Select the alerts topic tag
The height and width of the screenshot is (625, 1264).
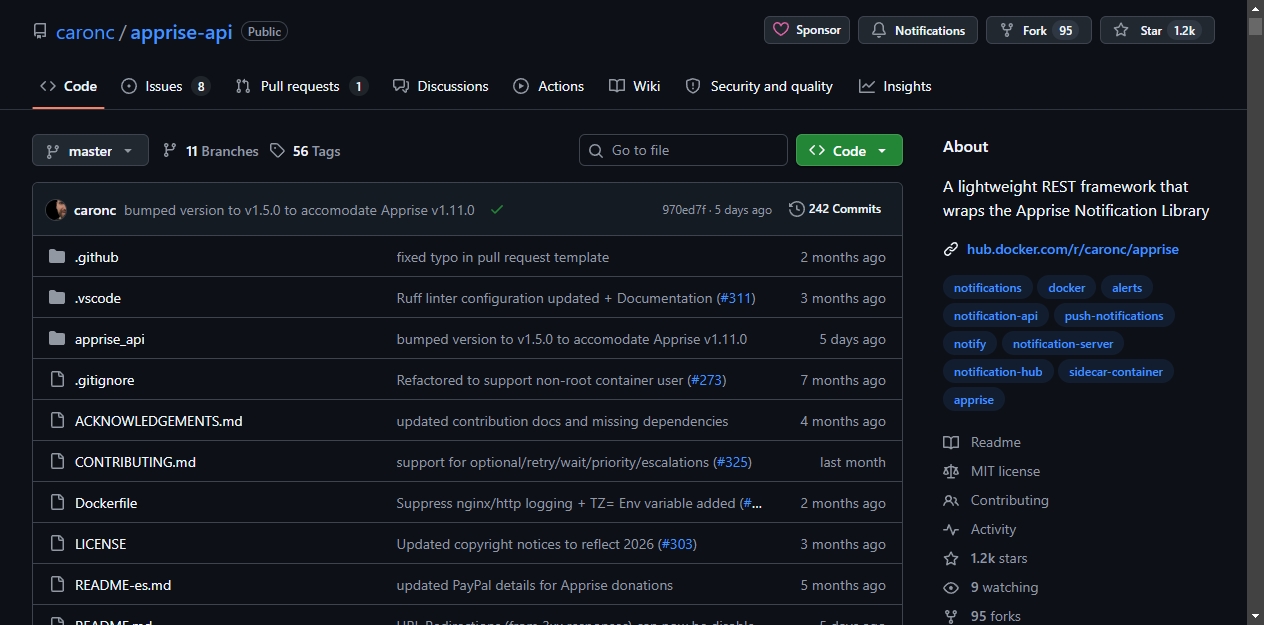(x=1127, y=288)
